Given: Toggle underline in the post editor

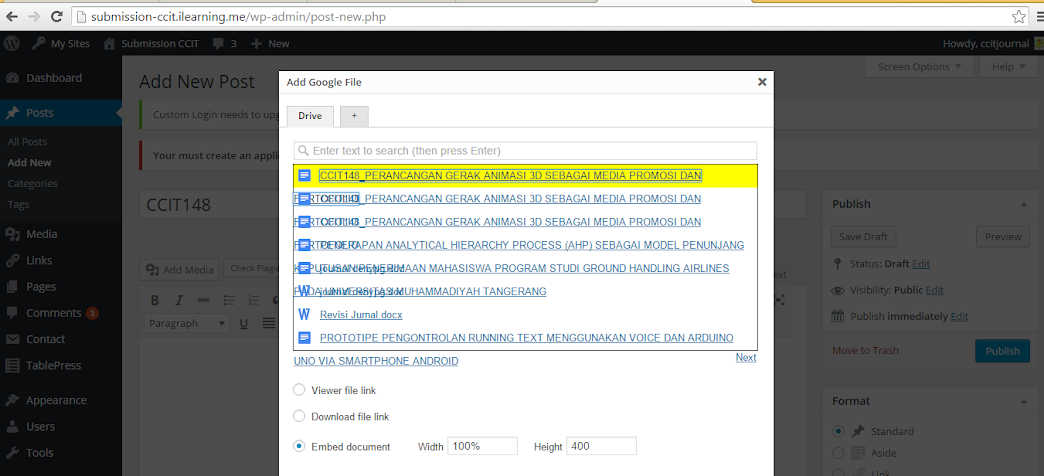Looking at the screenshot, I should tap(244, 324).
